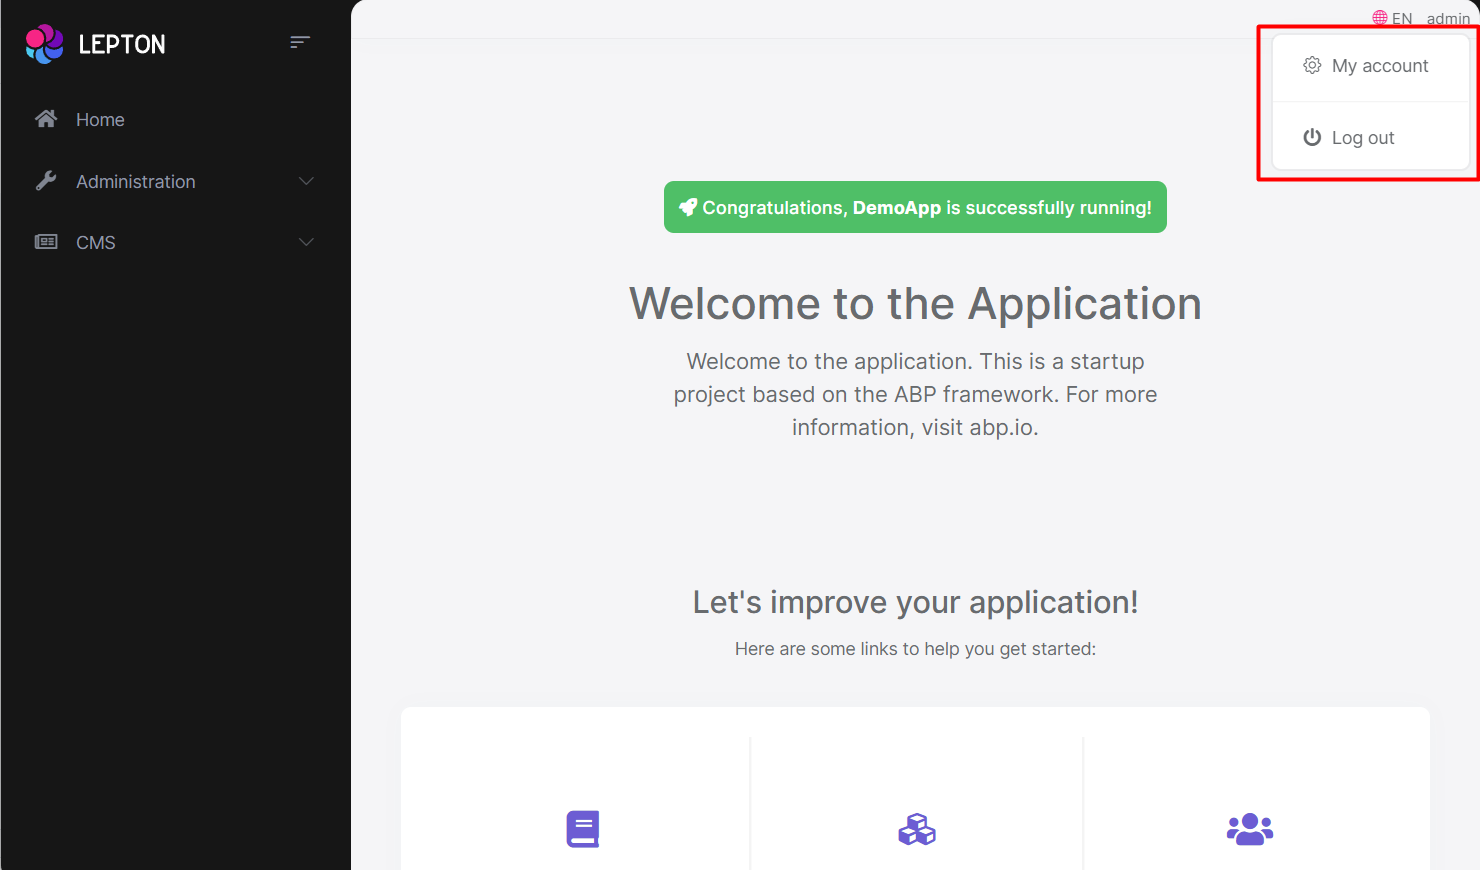
Task: Expand the CMS menu chevron
Action: tap(306, 242)
